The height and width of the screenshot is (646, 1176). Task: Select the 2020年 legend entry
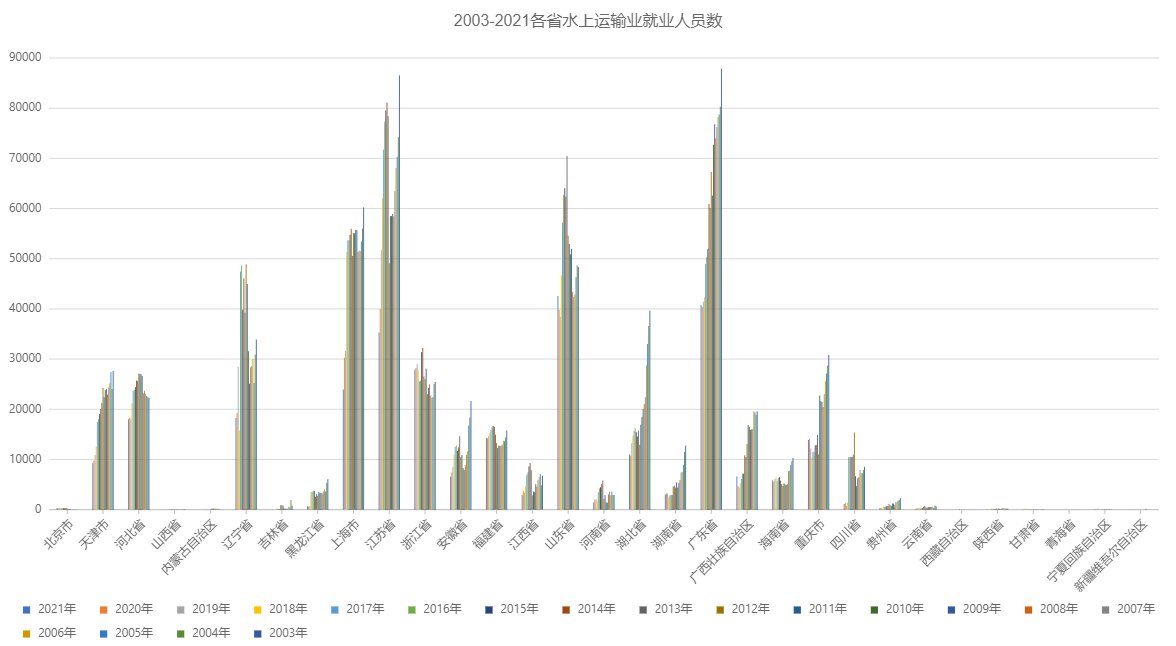(x=126, y=608)
